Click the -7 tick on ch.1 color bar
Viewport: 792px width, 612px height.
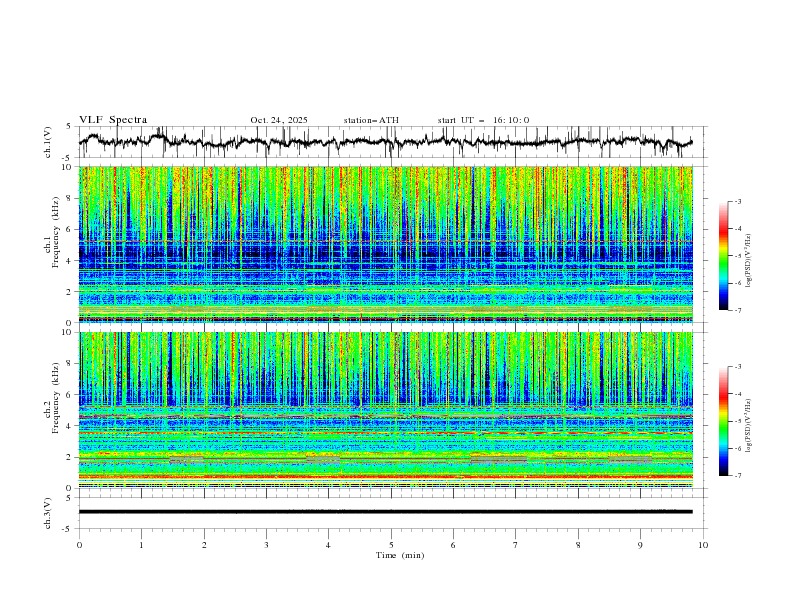pos(737,311)
